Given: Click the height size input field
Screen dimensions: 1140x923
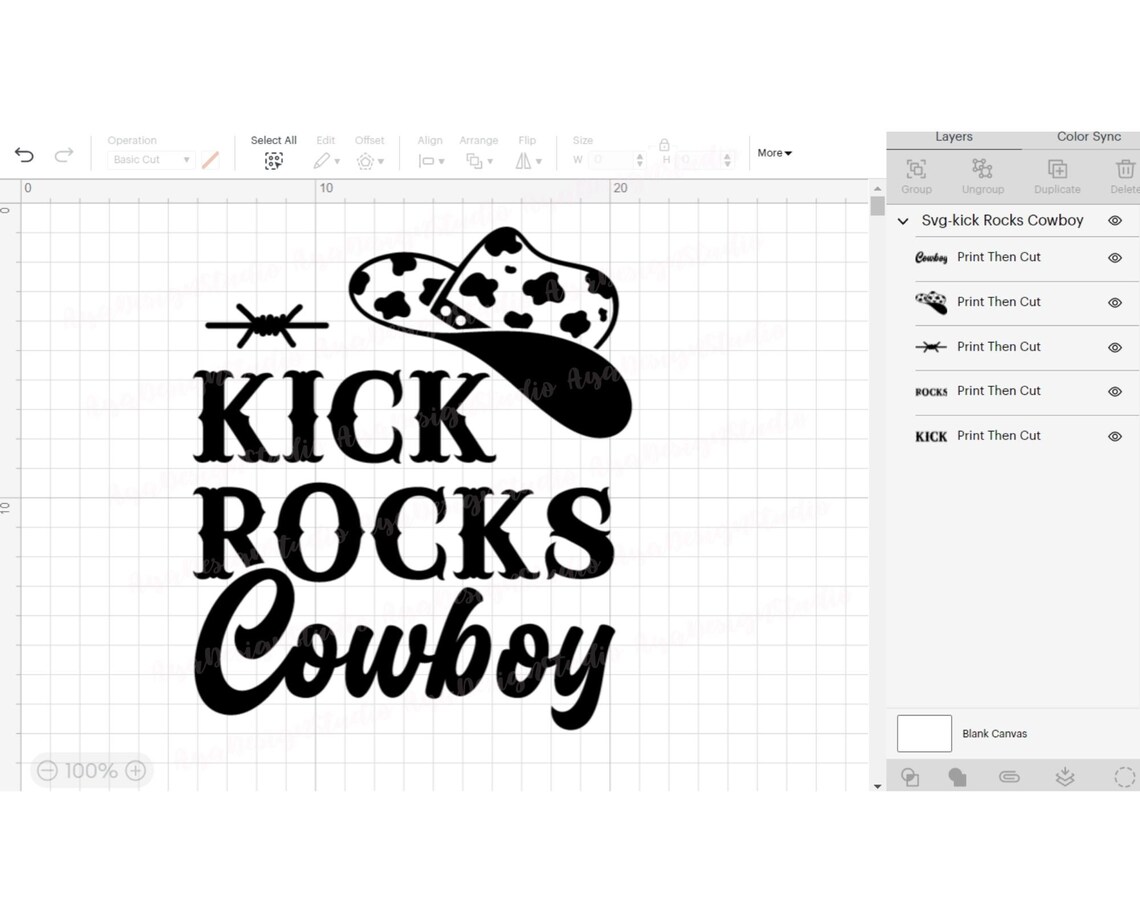Looking at the screenshot, I should pos(699,160).
